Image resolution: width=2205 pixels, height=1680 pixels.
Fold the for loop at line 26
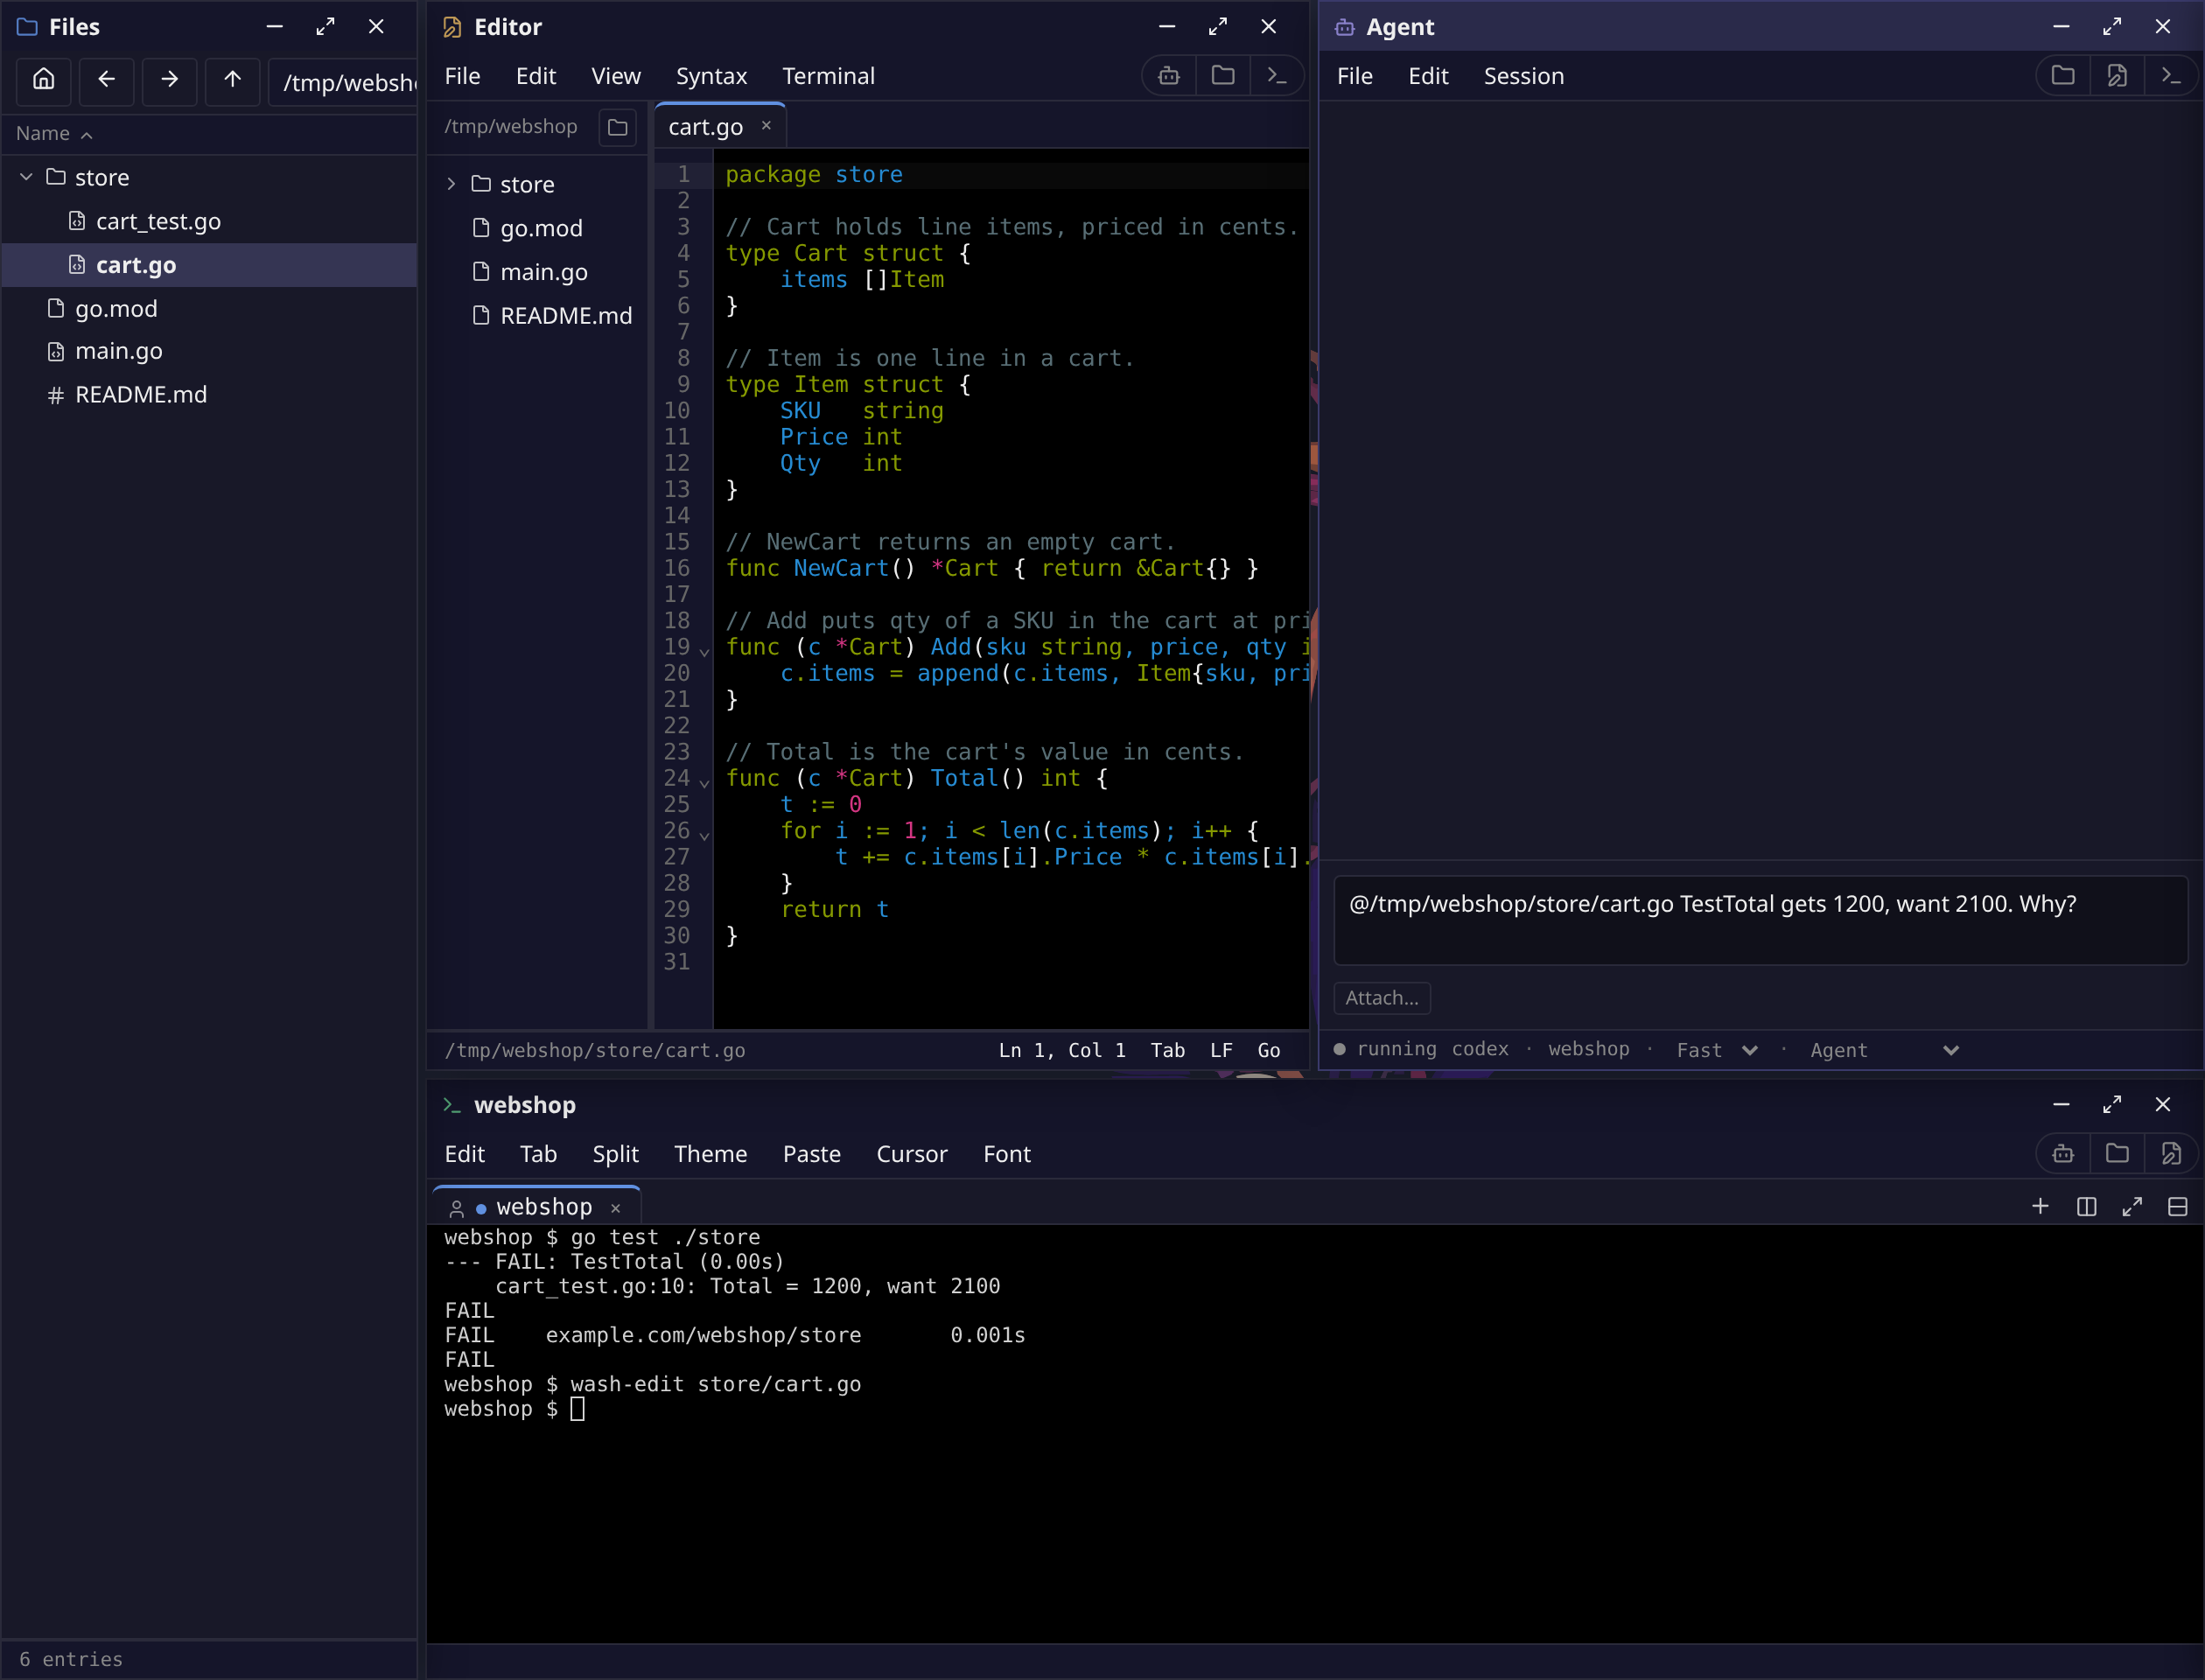[704, 835]
